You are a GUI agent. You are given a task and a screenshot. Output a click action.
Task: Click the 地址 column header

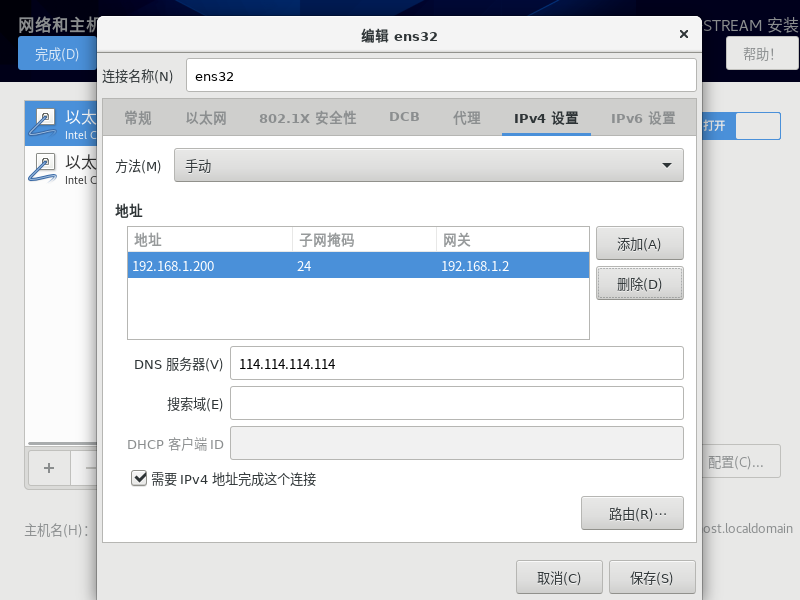point(210,240)
